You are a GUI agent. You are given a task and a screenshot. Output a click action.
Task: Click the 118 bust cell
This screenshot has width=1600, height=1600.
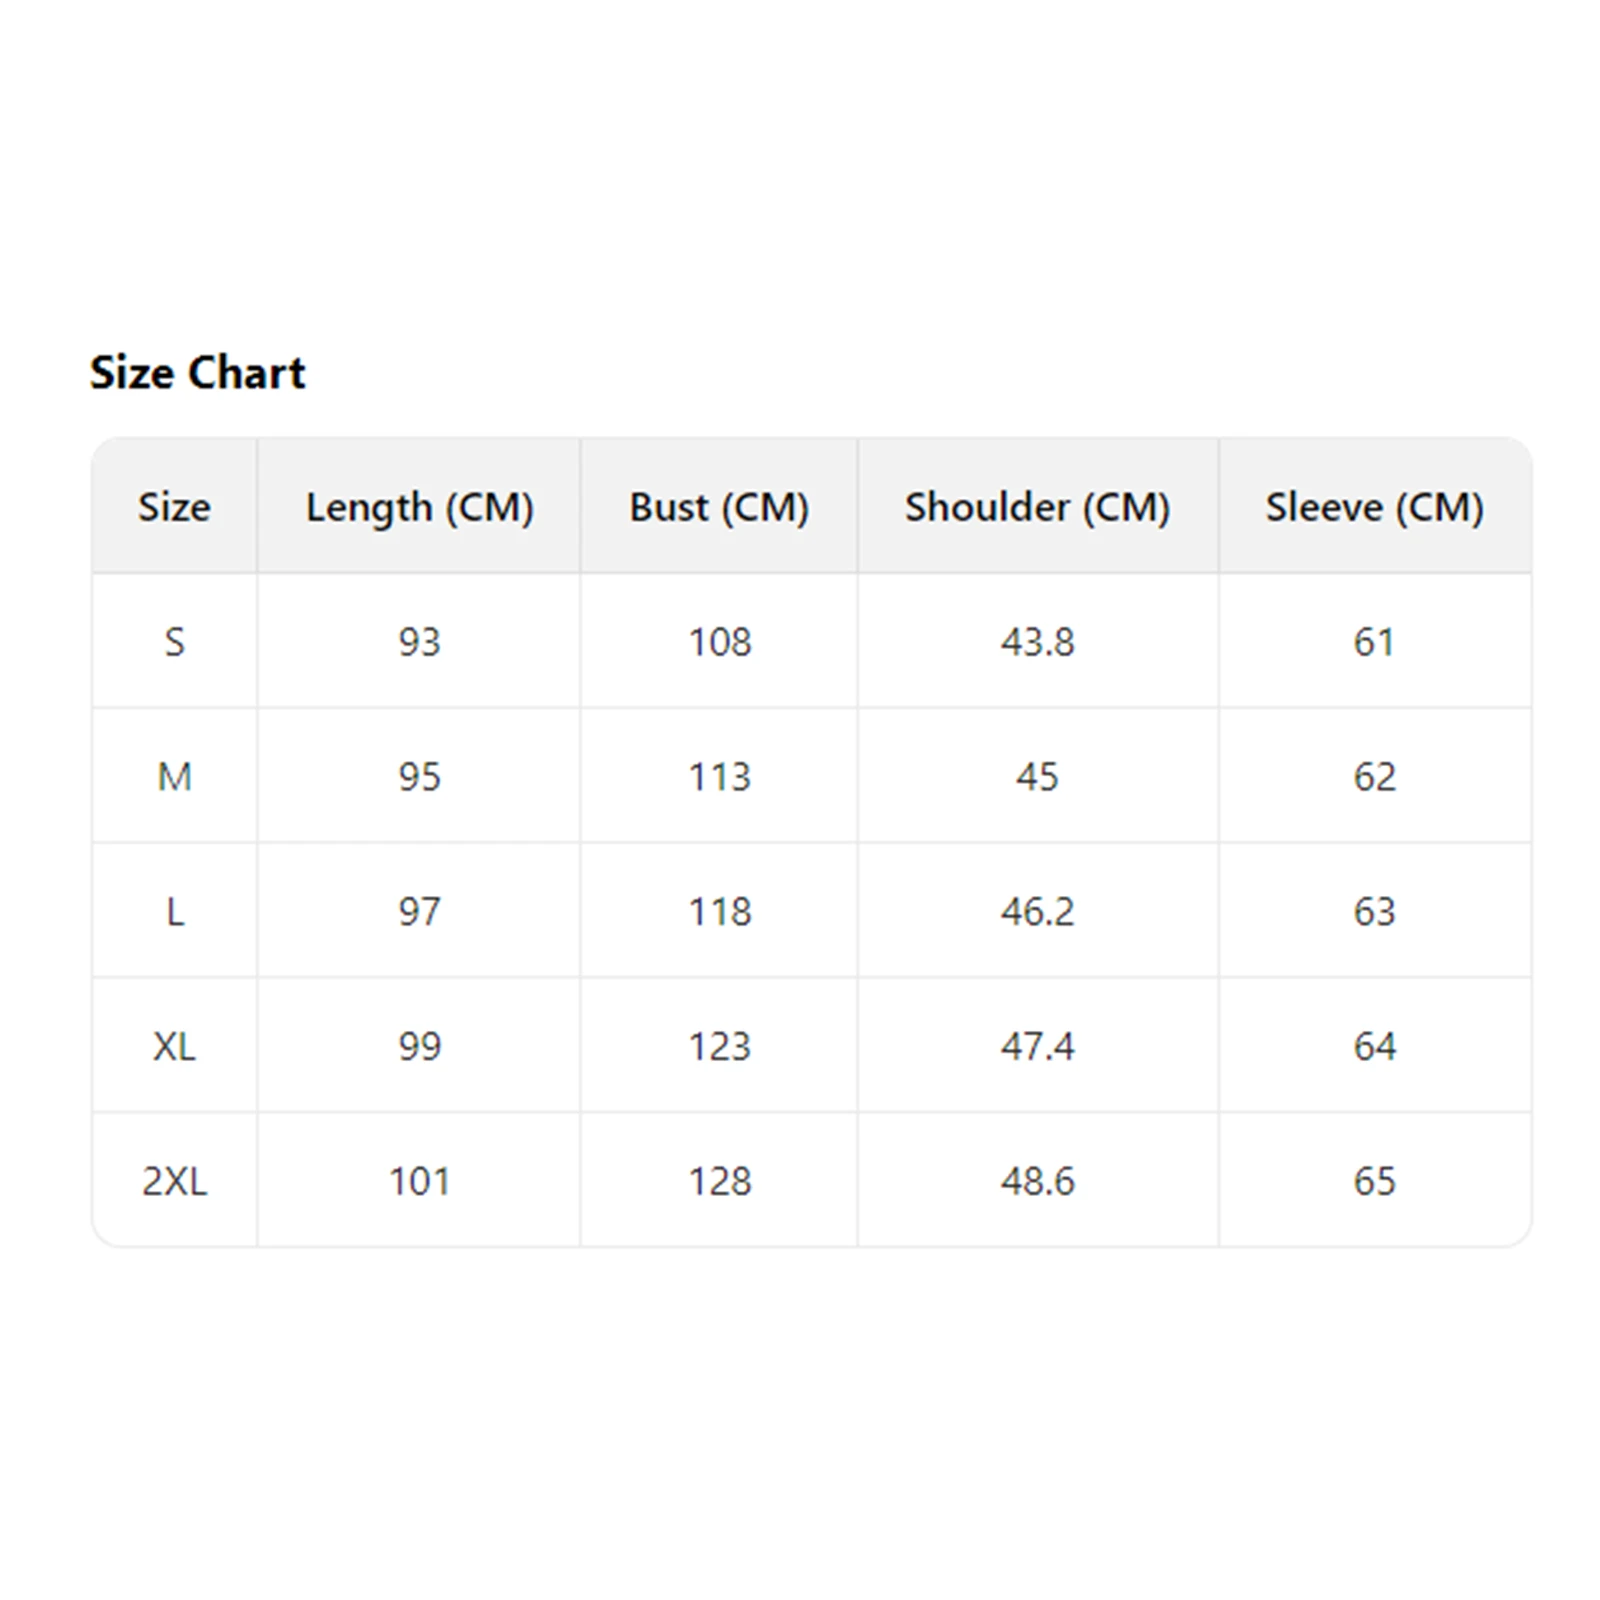(x=719, y=912)
